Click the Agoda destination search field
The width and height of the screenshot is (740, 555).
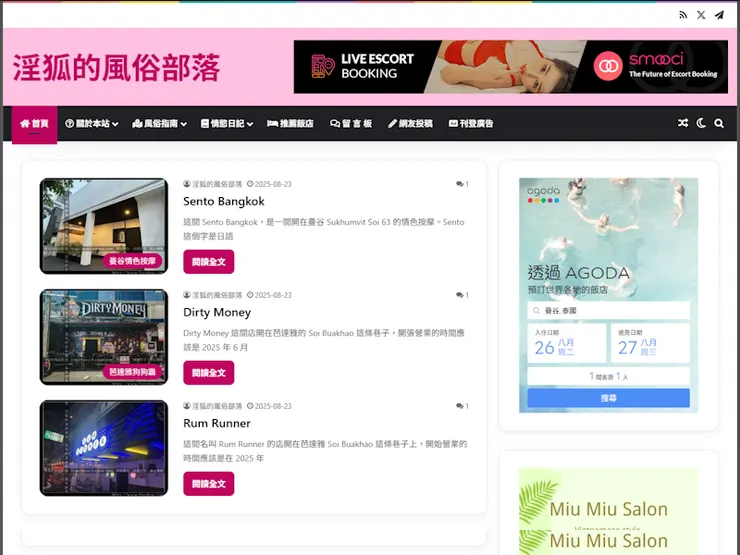(608, 311)
